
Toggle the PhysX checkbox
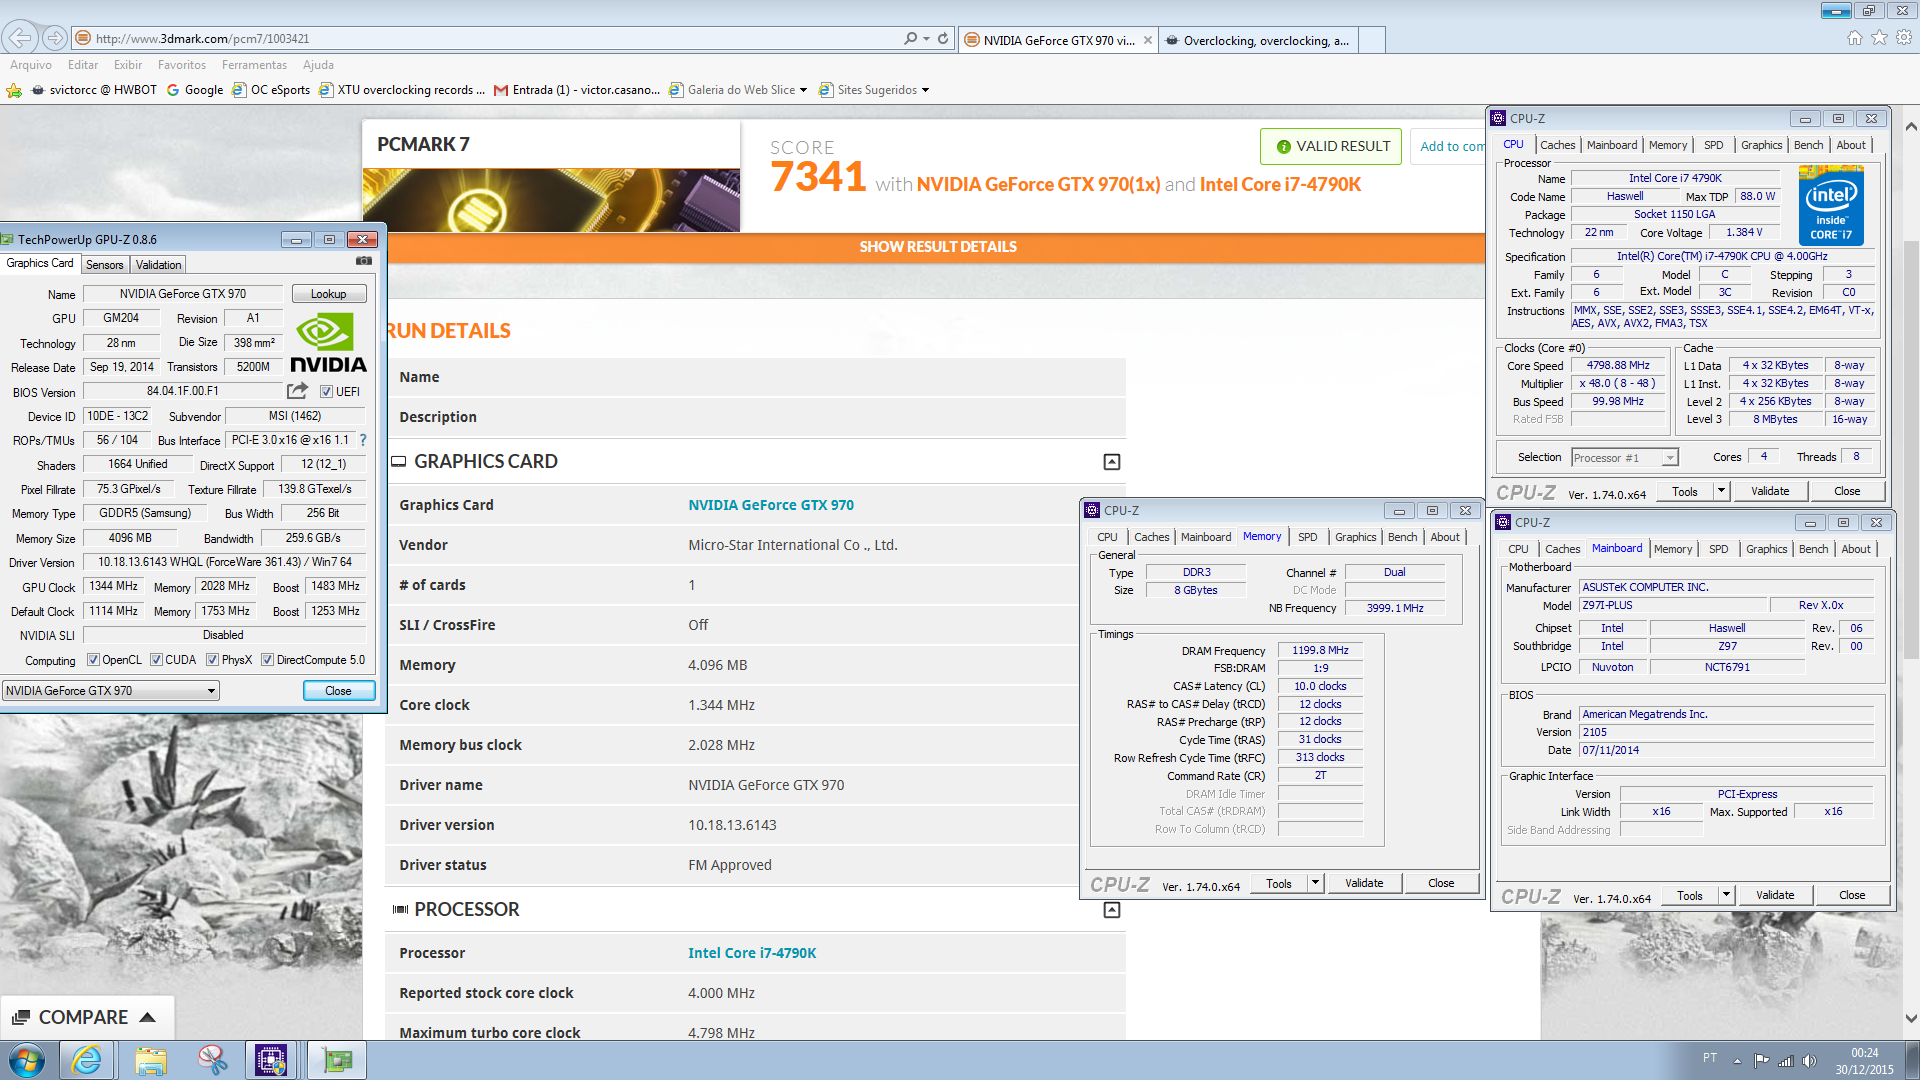tap(212, 660)
